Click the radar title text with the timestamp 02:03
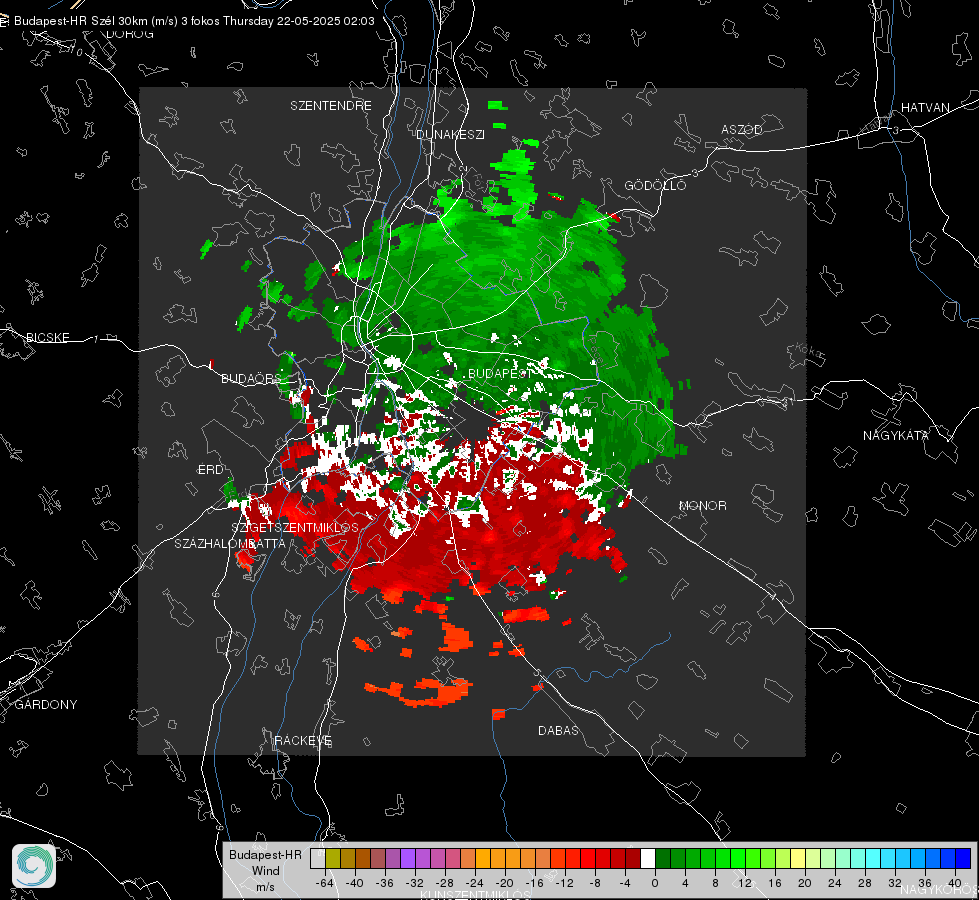This screenshot has height=900, width=979. 194,21
